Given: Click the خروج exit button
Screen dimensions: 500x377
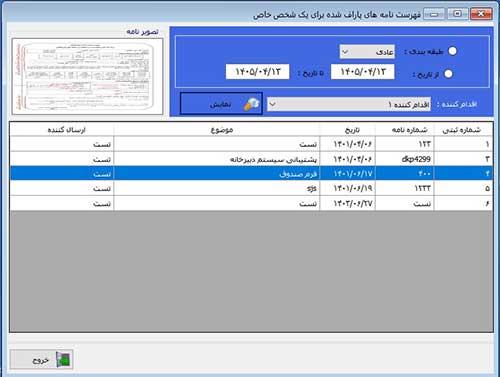Looking at the screenshot, I should pos(41,359).
